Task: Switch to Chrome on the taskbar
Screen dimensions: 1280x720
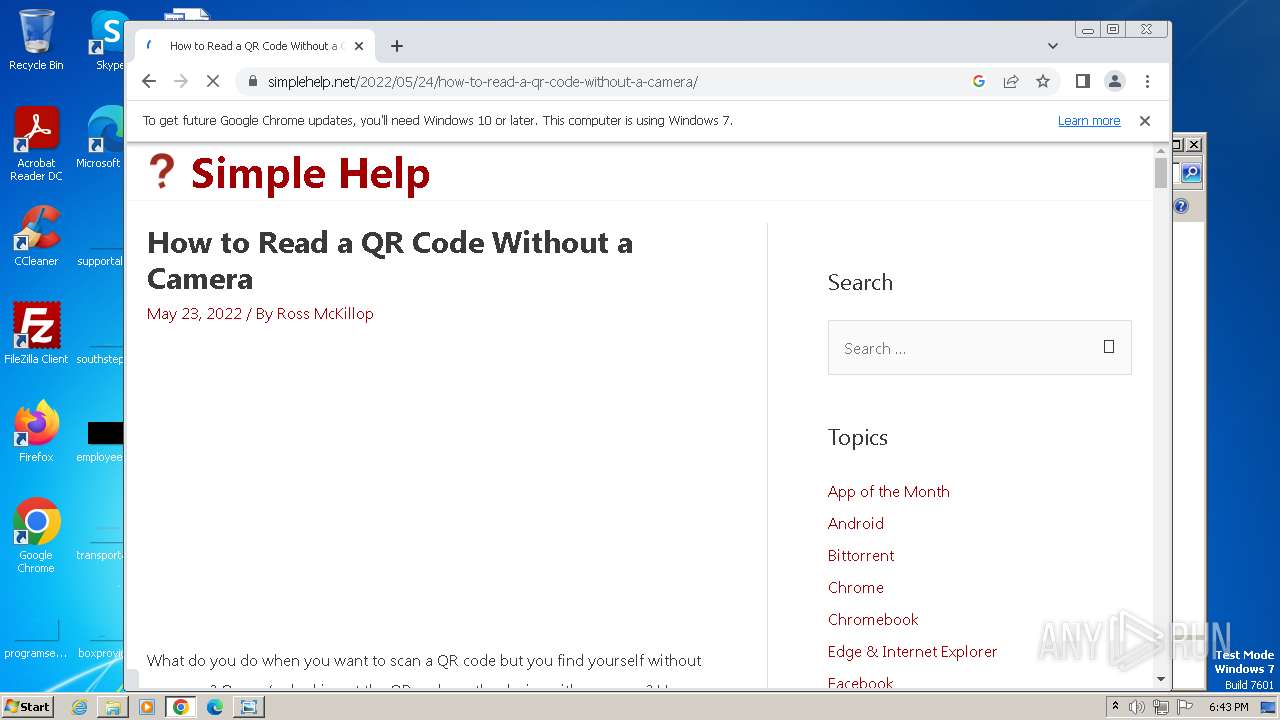Action: (x=181, y=707)
